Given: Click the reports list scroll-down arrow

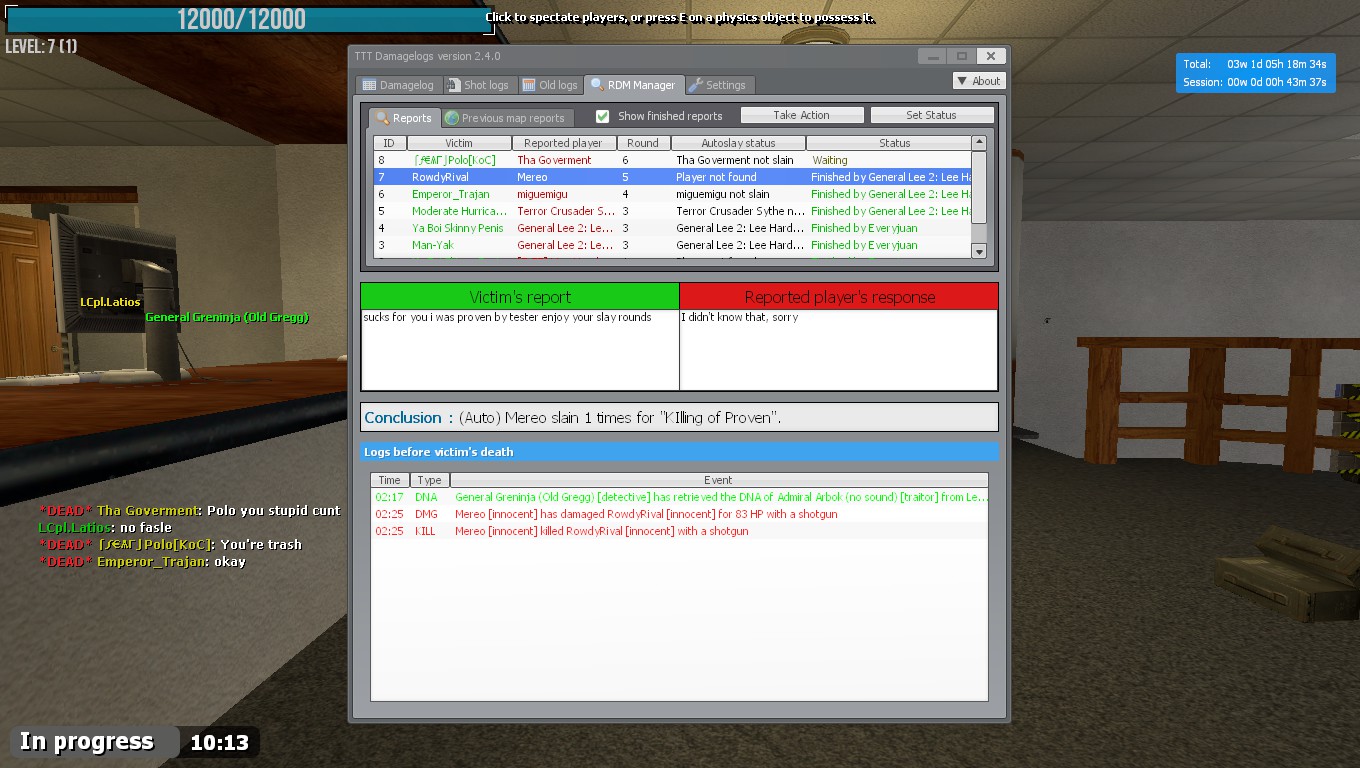Looking at the screenshot, I should 979,251.
